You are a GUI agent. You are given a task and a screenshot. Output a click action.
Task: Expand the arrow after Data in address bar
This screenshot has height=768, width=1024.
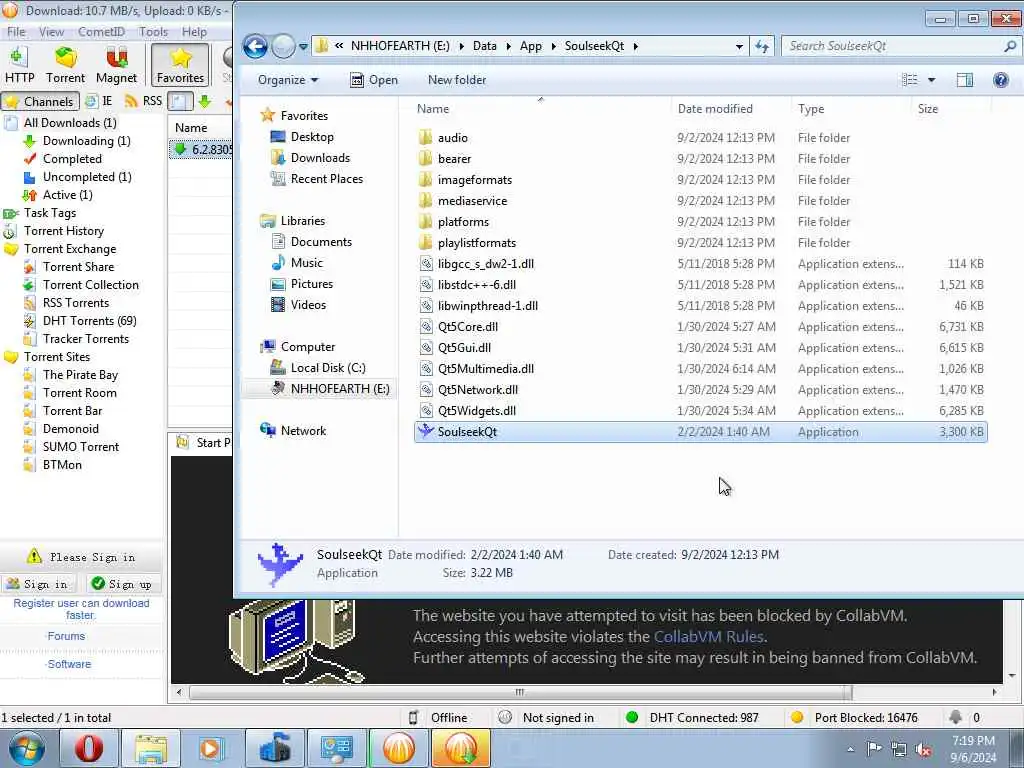[x=508, y=46]
